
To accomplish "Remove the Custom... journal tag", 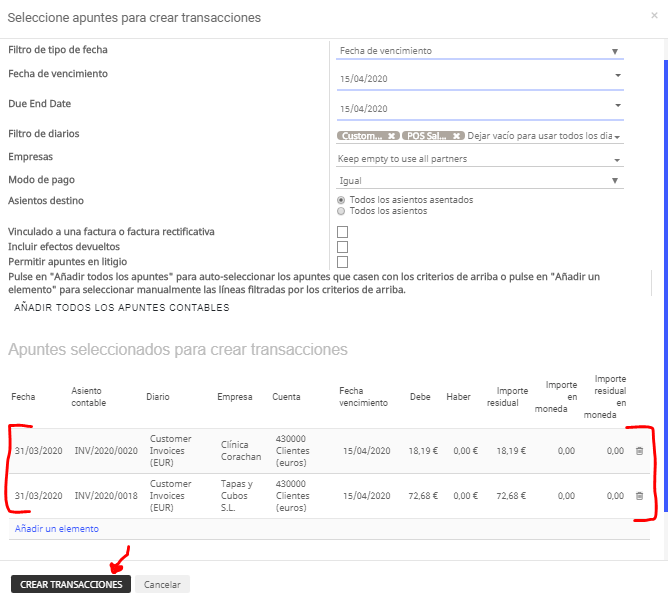I will pyautogui.click(x=391, y=136).
